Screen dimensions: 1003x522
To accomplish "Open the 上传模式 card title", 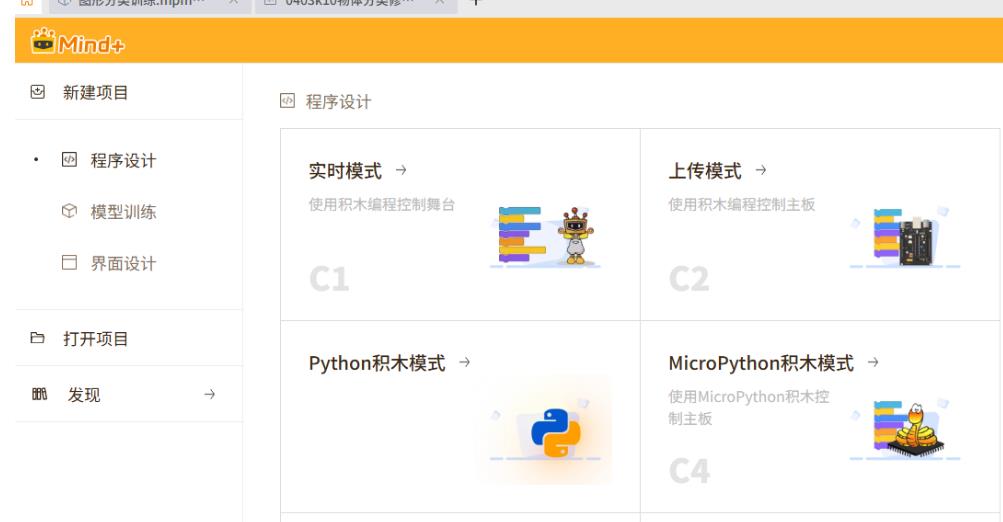I will [x=705, y=171].
